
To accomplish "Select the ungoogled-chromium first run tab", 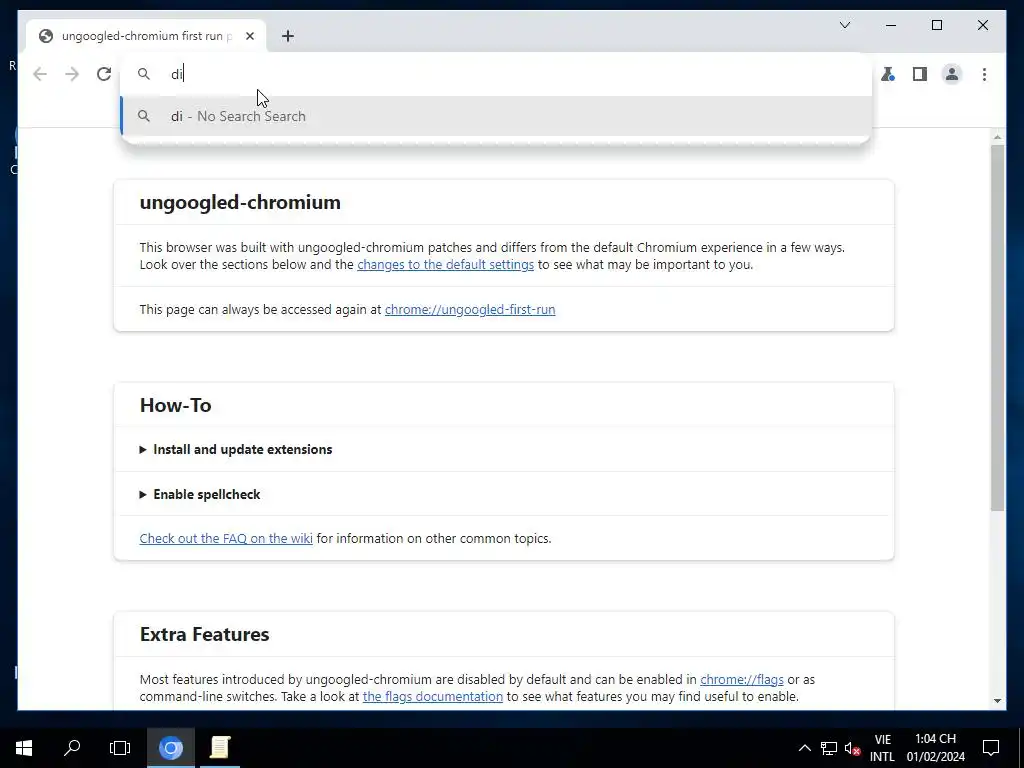I will 146,36.
